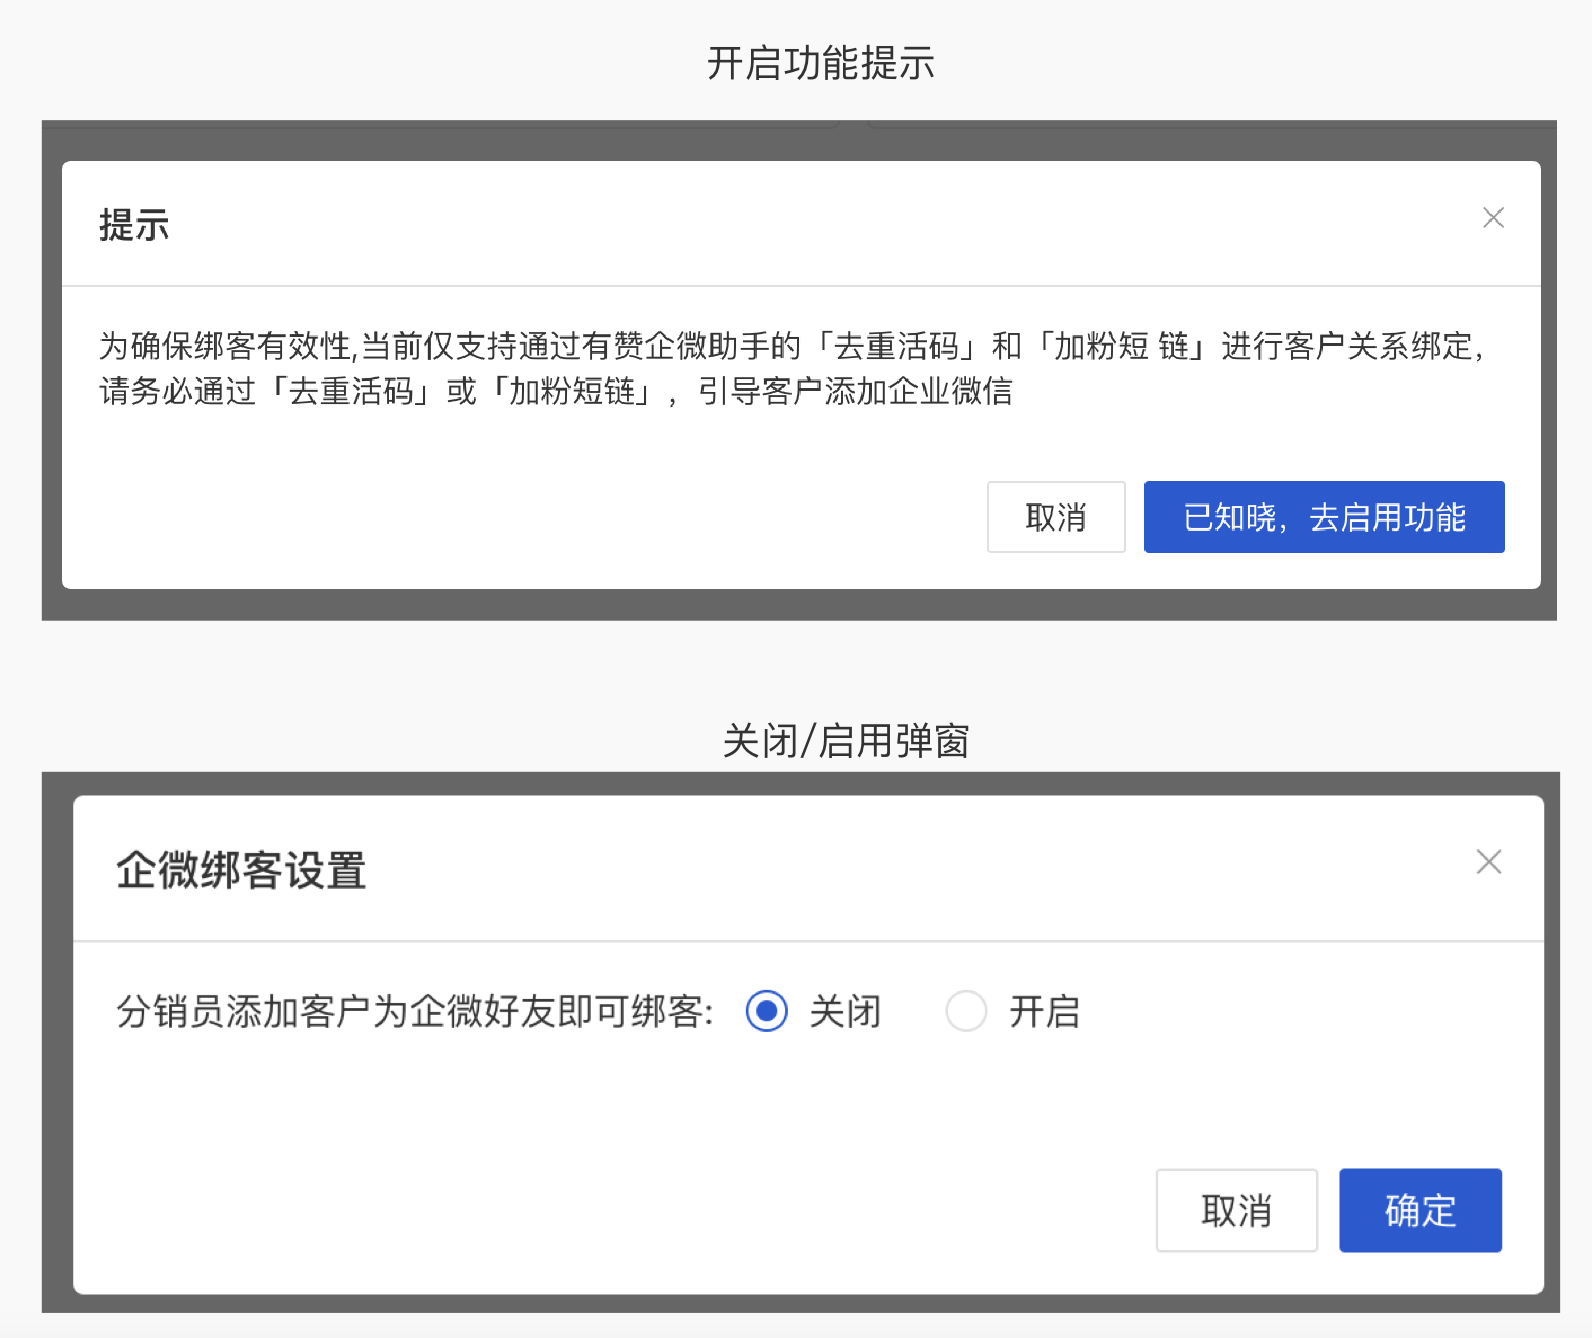1592x1338 pixels.
Task: Click the 开启功能提示 heading
Action: pos(820,63)
